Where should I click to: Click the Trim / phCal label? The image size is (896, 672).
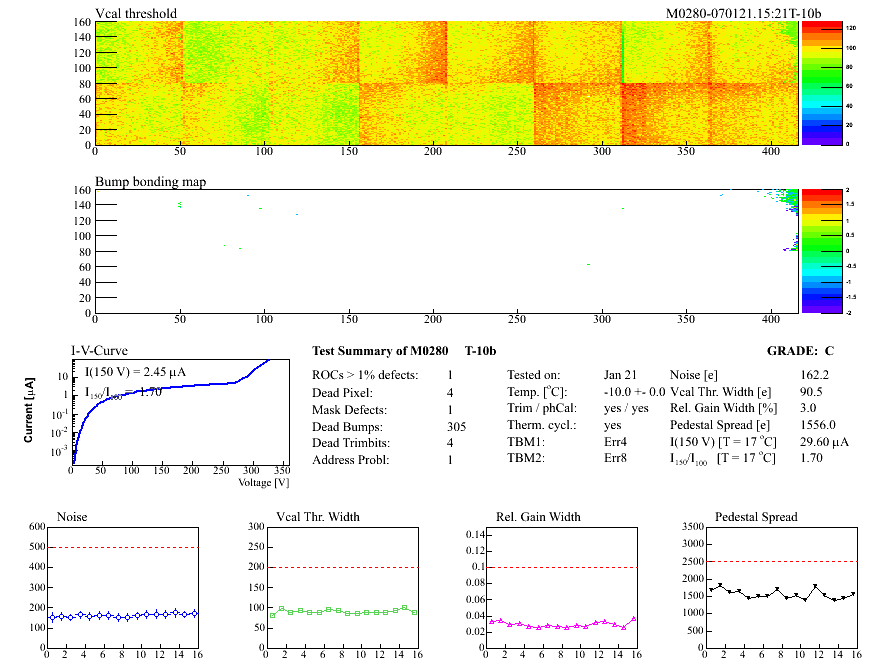[x=542, y=408]
